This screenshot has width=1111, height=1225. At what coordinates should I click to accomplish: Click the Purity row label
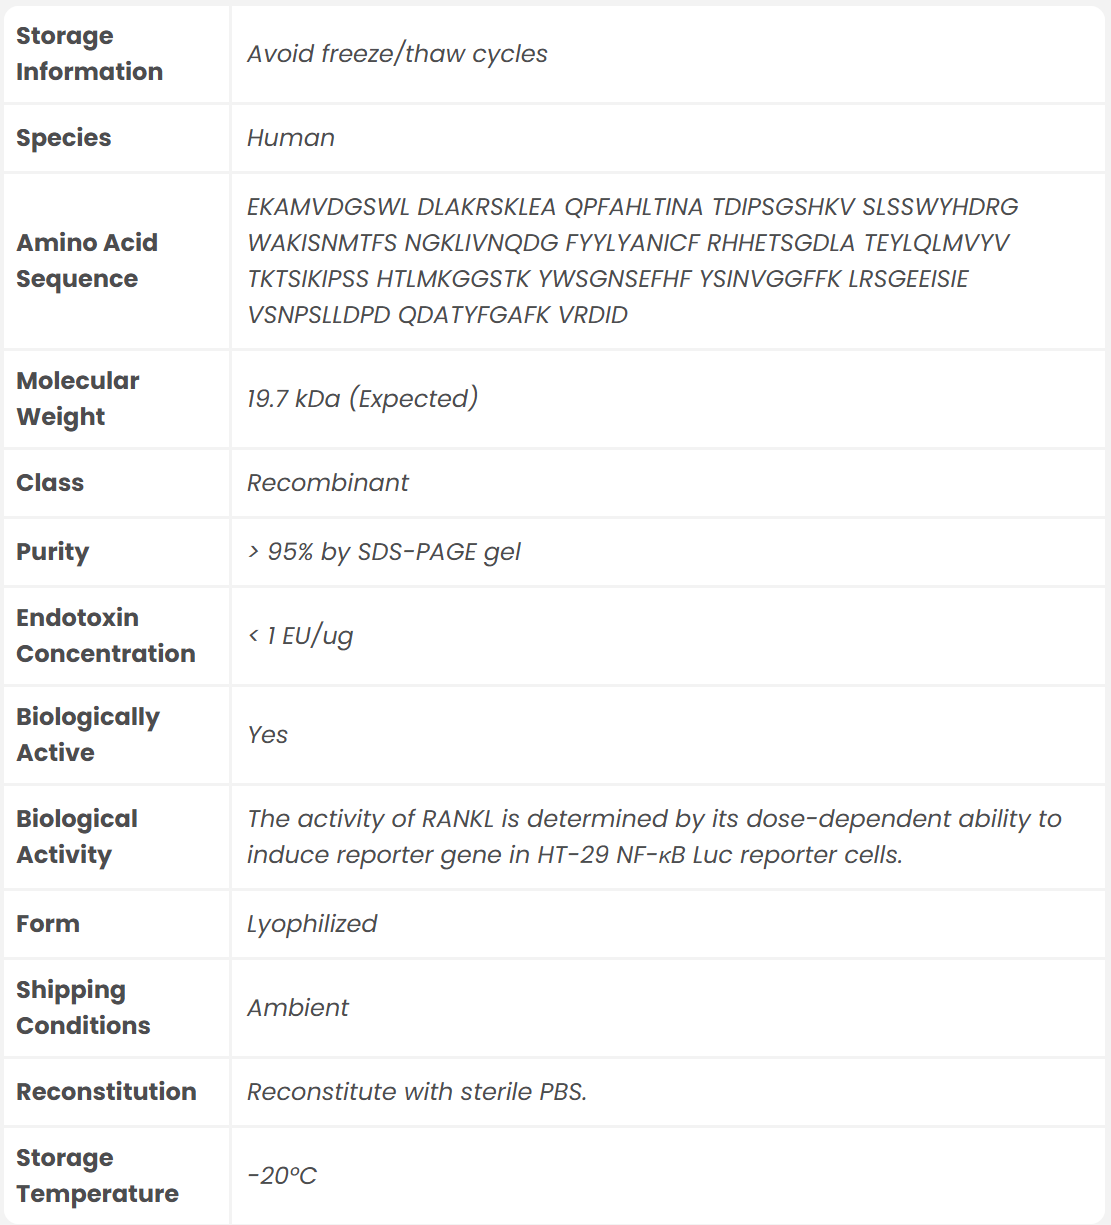(53, 552)
